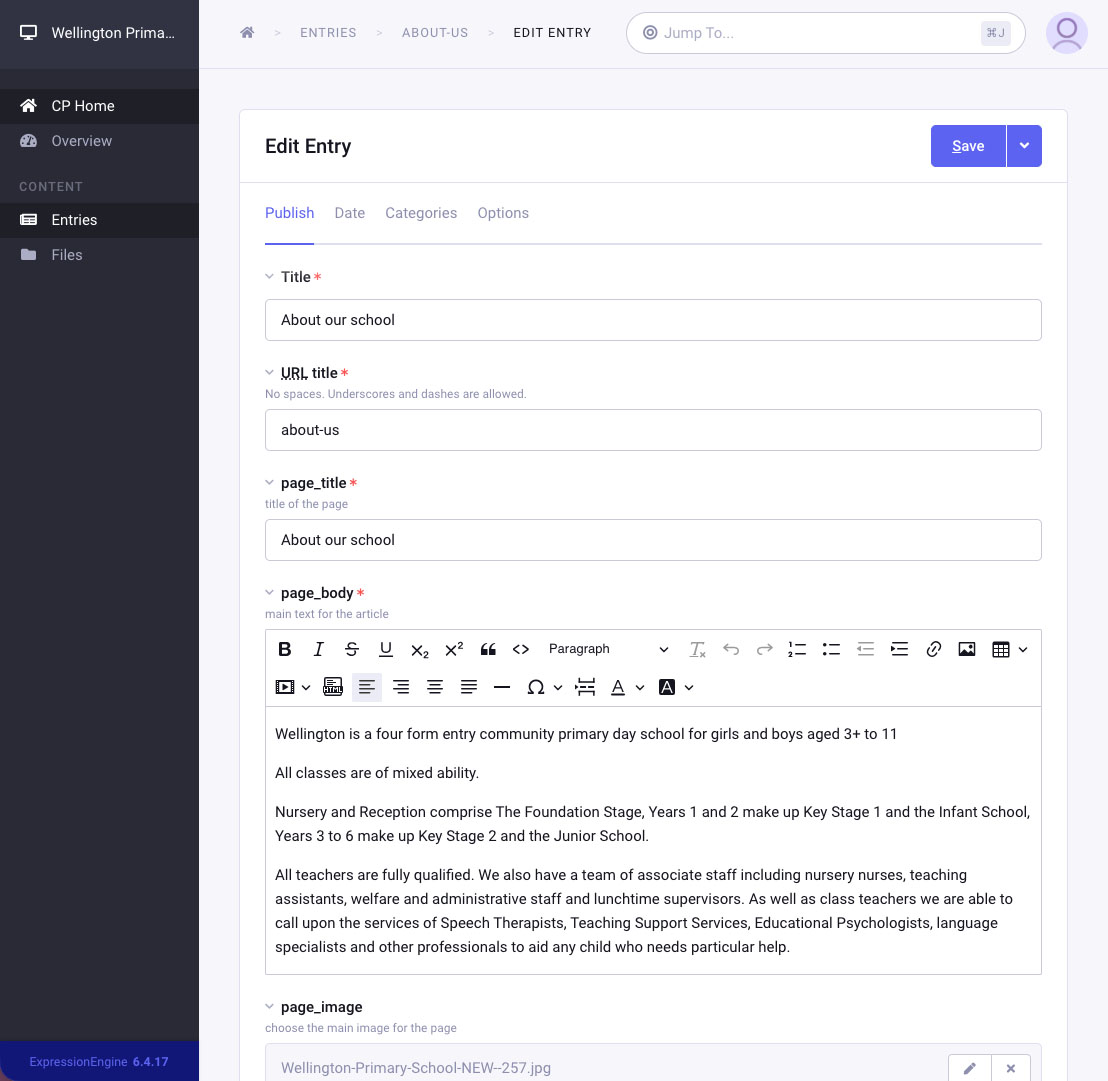Collapse the page_body field
1108x1081 pixels.
(269, 593)
